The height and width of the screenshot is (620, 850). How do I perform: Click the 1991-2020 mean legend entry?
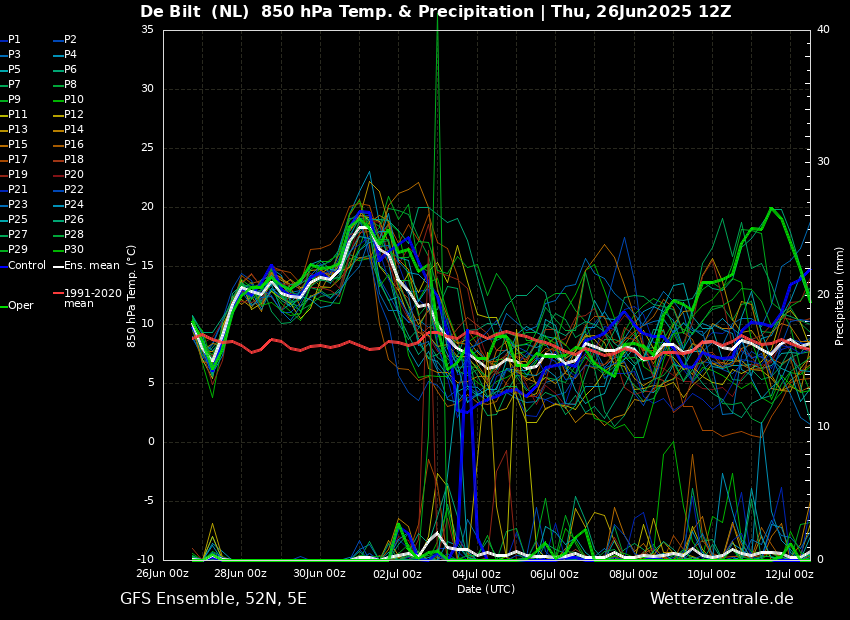pyautogui.click(x=92, y=298)
